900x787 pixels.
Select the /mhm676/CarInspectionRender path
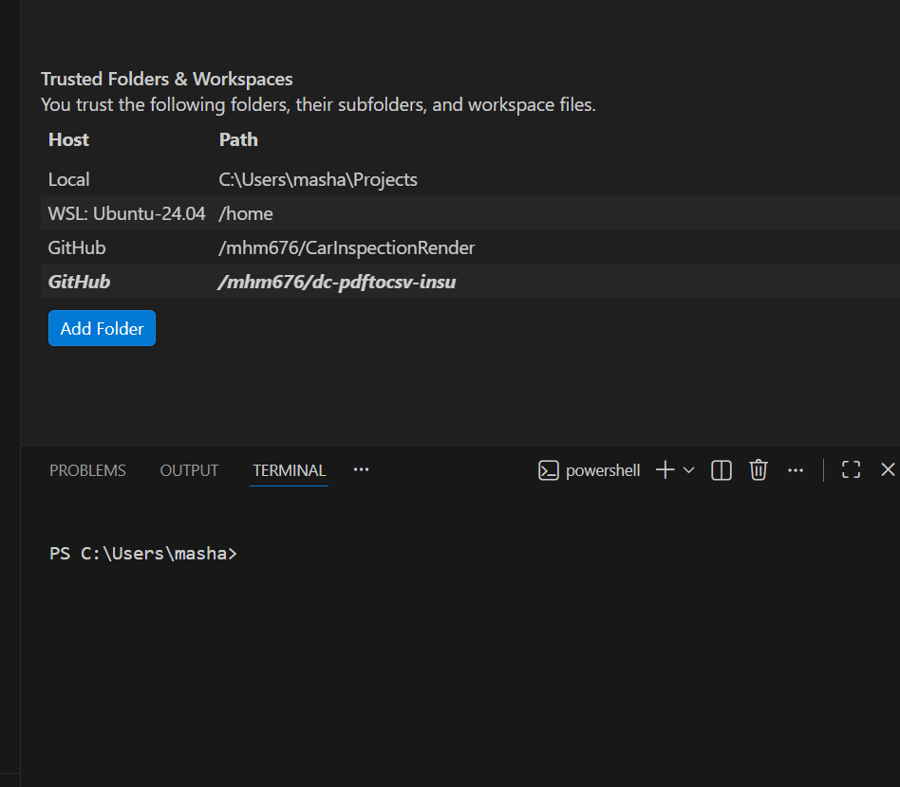(x=347, y=248)
